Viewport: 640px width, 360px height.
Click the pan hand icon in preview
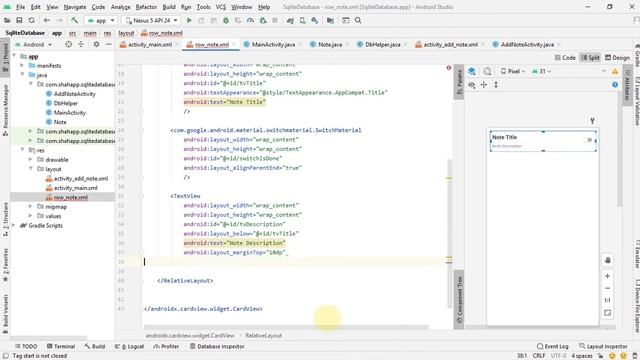(x=607, y=260)
